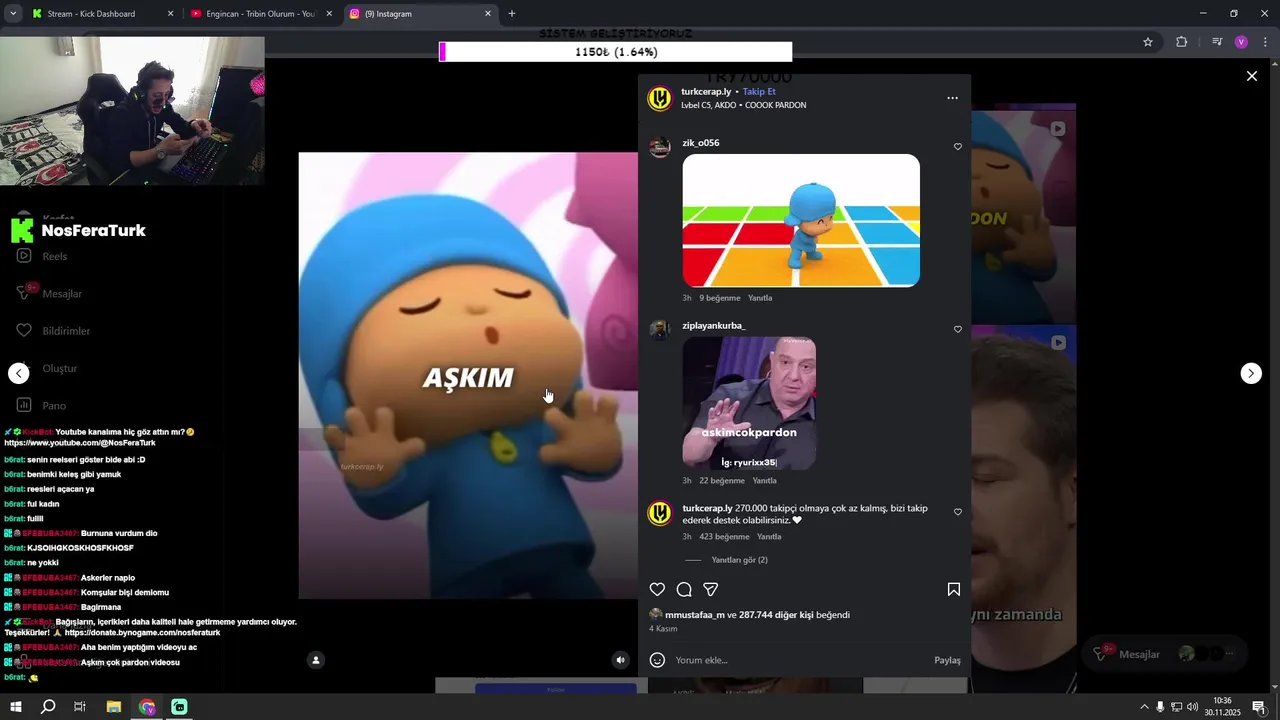
Task: Show tagged users icon on video
Action: 316,660
